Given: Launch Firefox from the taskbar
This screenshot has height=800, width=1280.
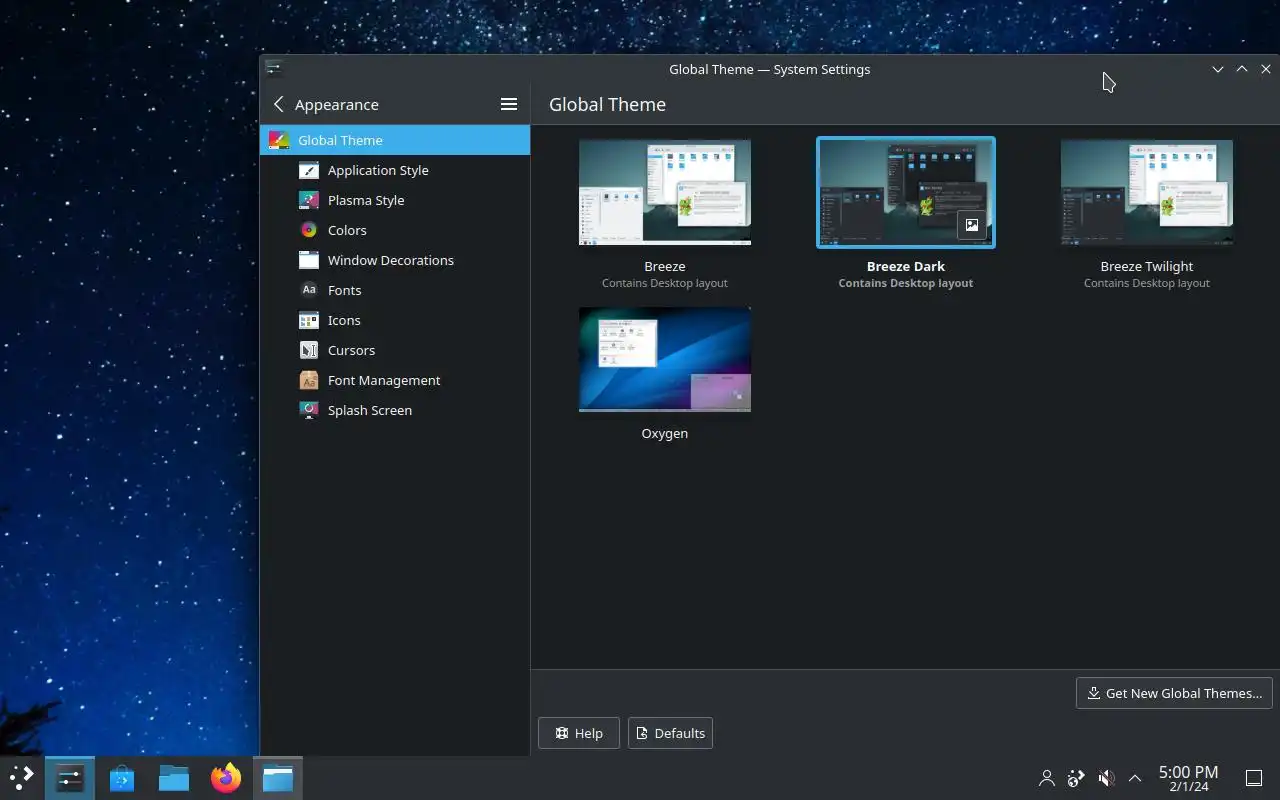Looking at the screenshot, I should coord(226,778).
